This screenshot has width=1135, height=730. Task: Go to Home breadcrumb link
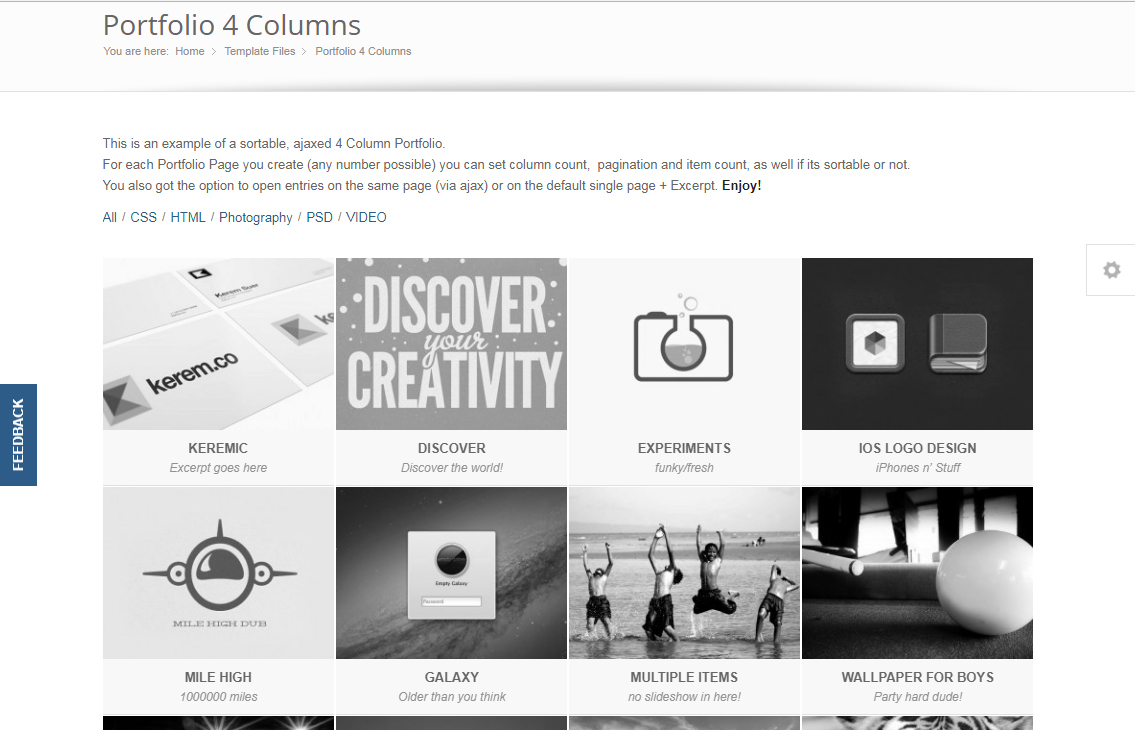tap(189, 51)
